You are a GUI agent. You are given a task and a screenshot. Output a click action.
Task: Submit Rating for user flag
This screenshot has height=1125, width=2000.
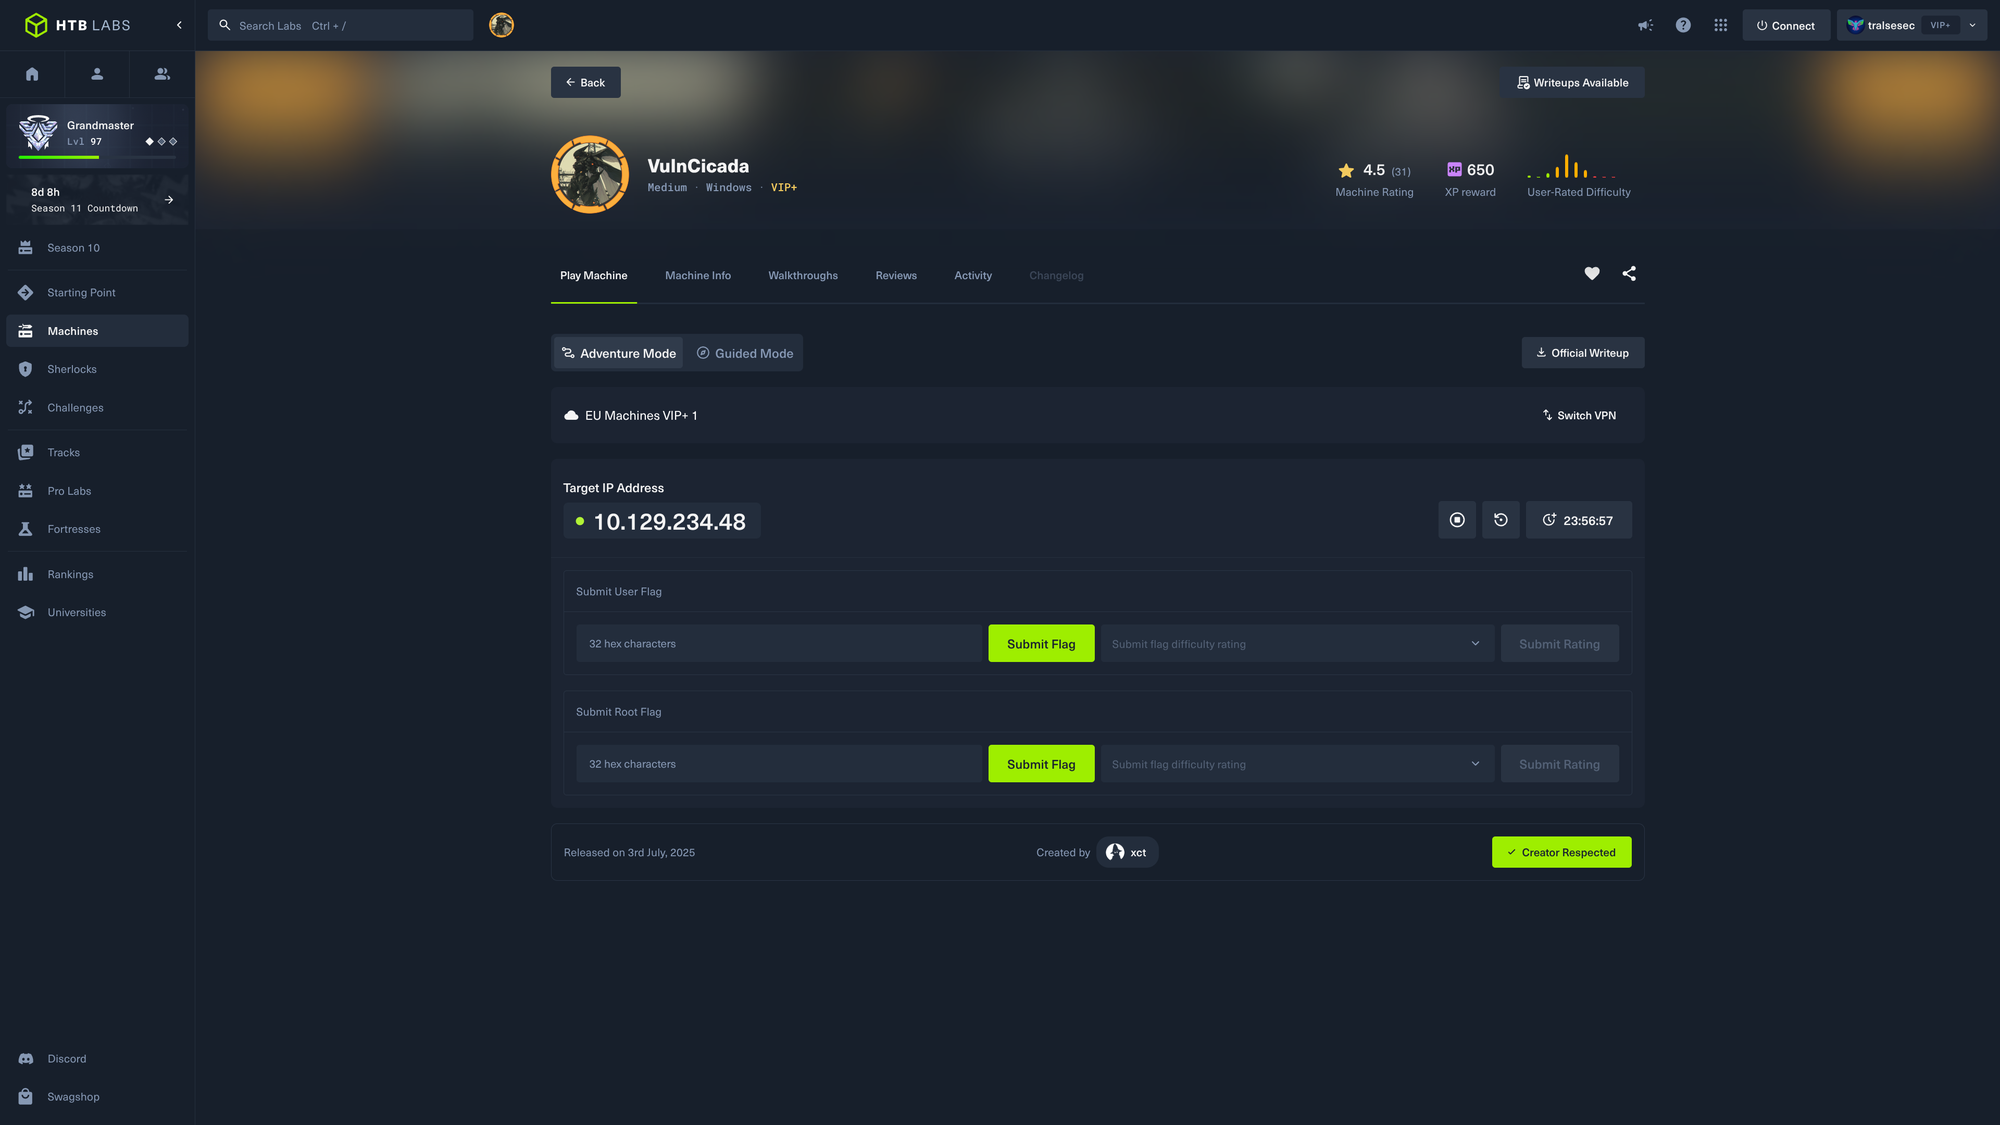(1560, 643)
